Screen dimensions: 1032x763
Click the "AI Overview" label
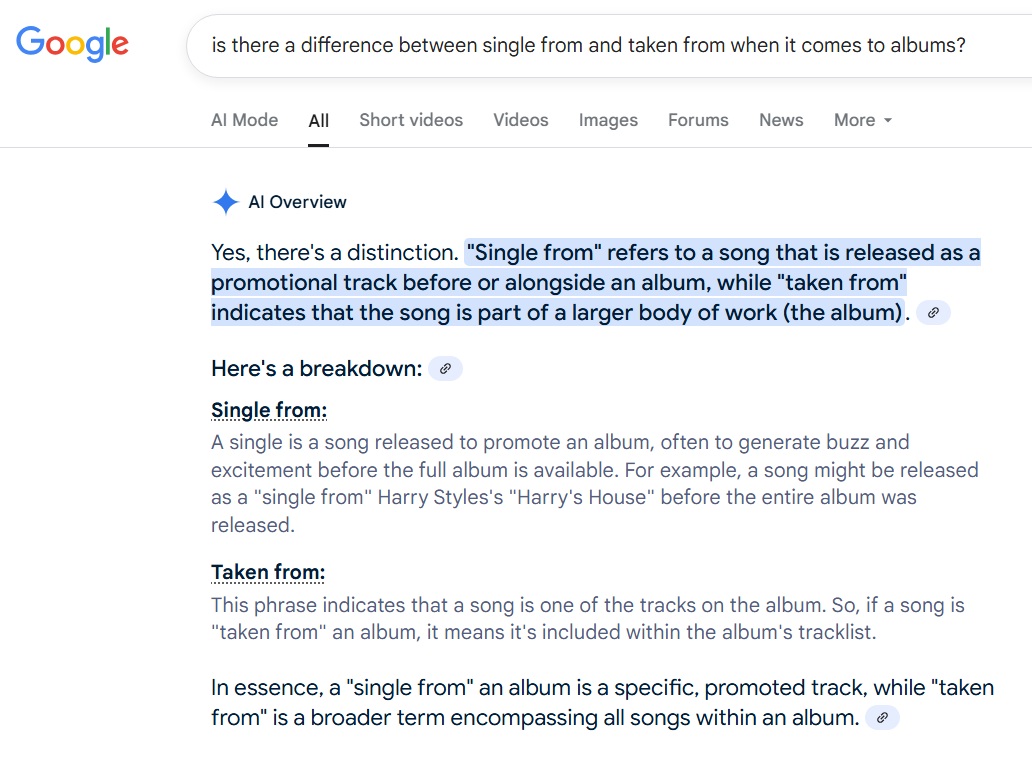pyautogui.click(x=297, y=202)
